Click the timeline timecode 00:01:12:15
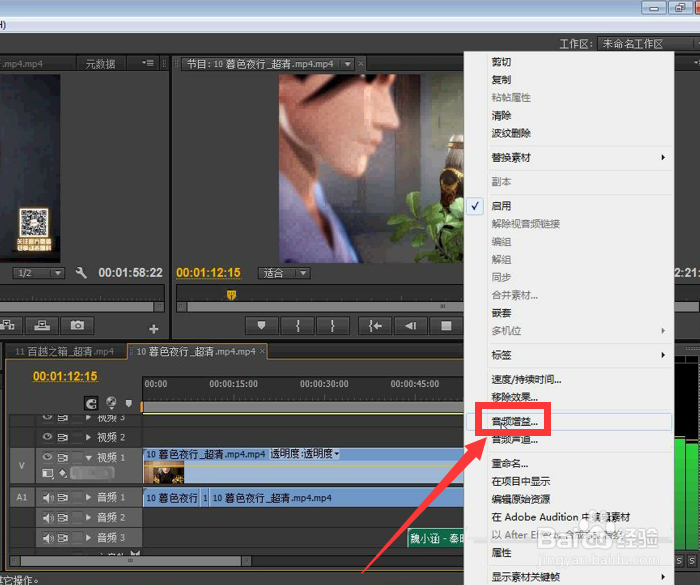 coord(65,376)
